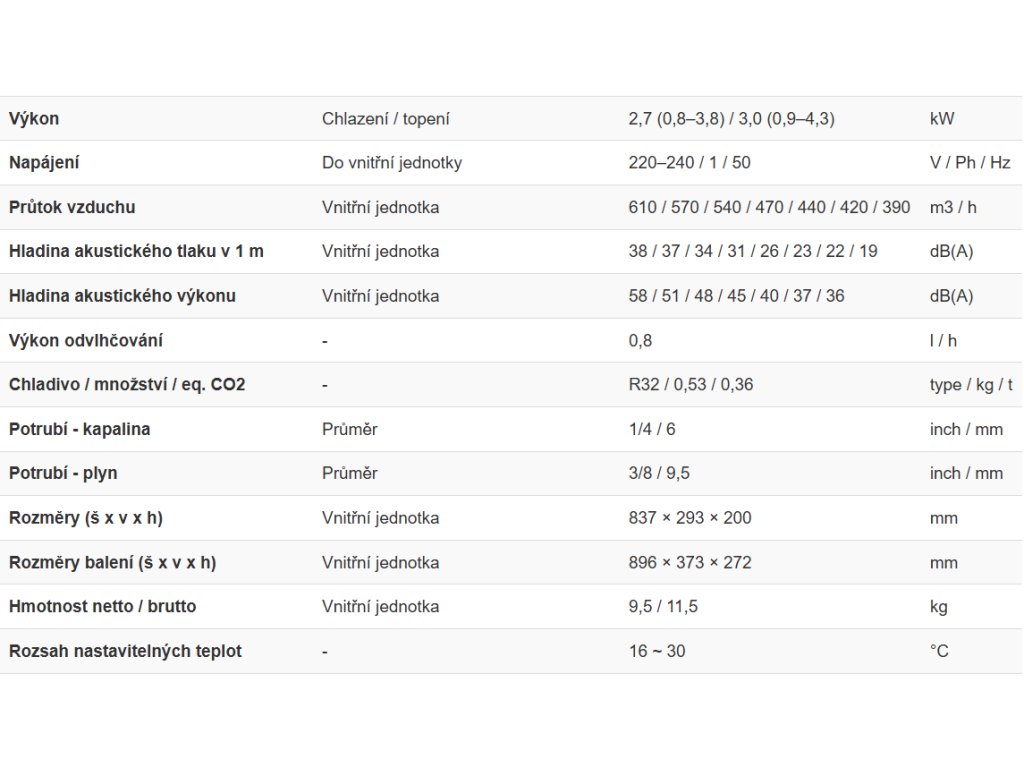Select the "Chlazení / topení" cell
1024x768 pixels.
(x=385, y=119)
